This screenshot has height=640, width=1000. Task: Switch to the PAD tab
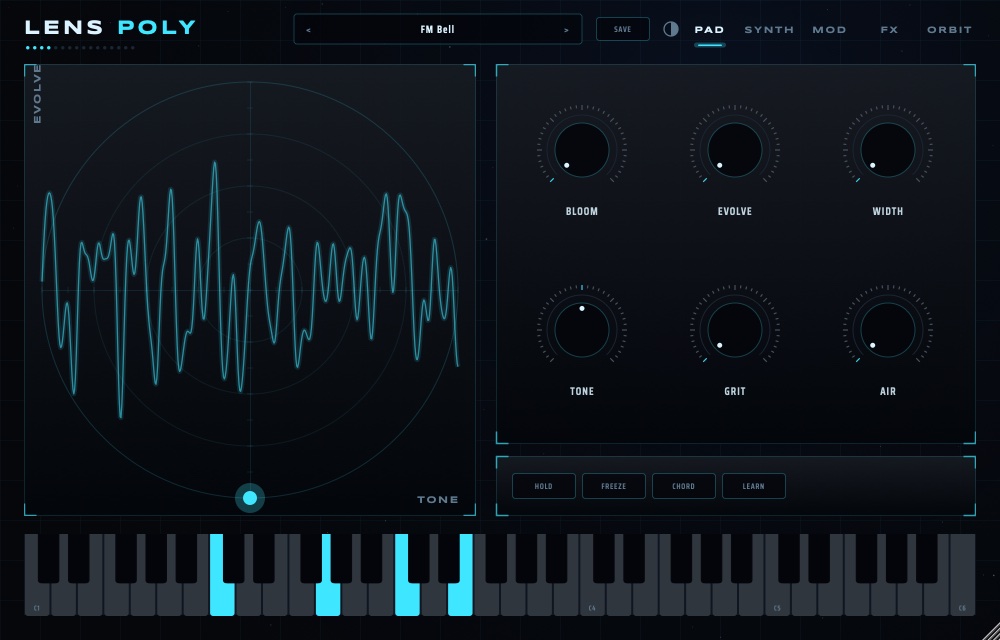709,30
